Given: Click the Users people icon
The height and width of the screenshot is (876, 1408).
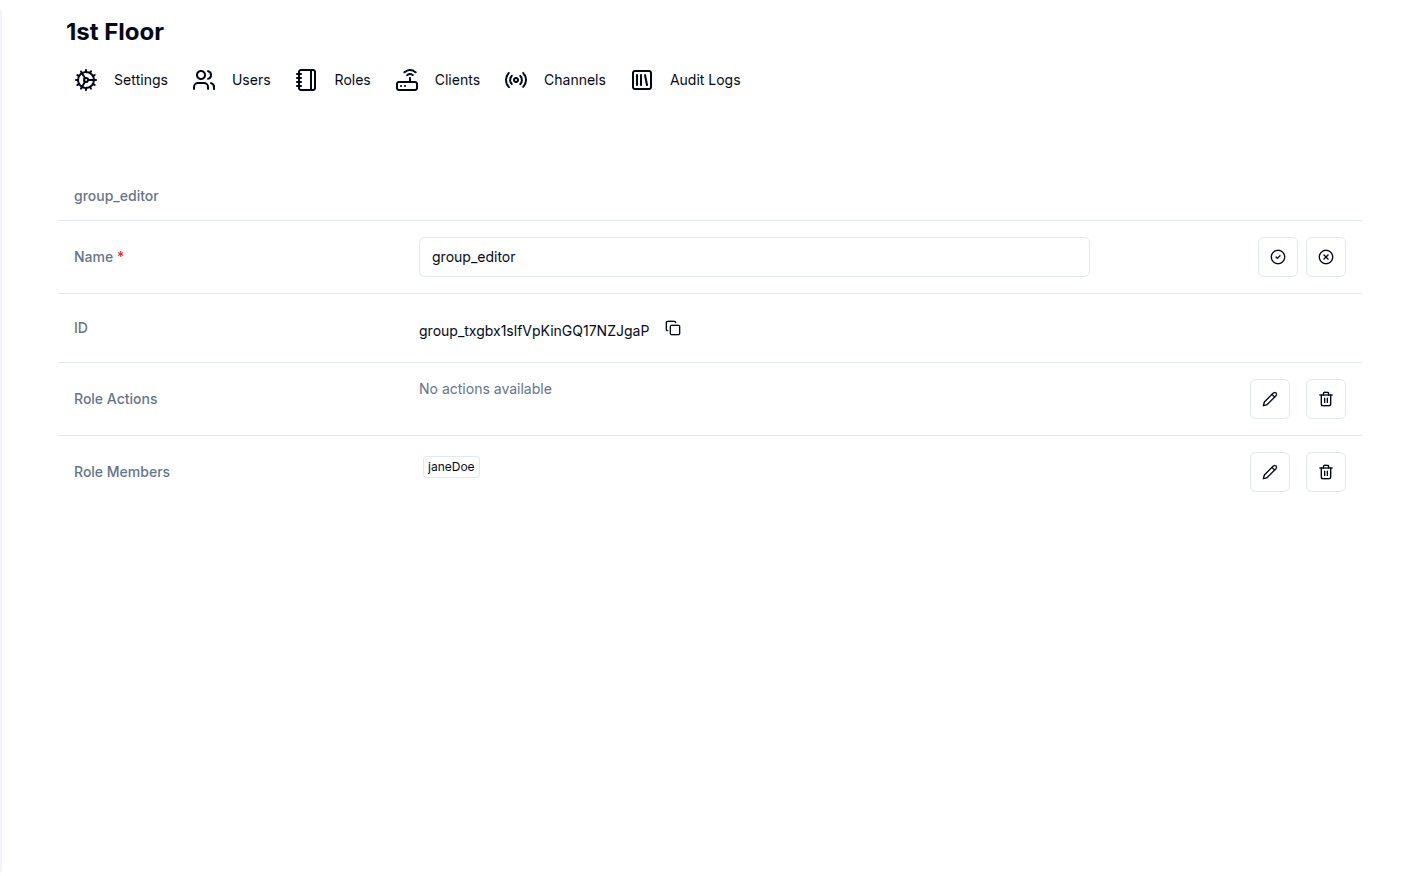Looking at the screenshot, I should coord(204,80).
